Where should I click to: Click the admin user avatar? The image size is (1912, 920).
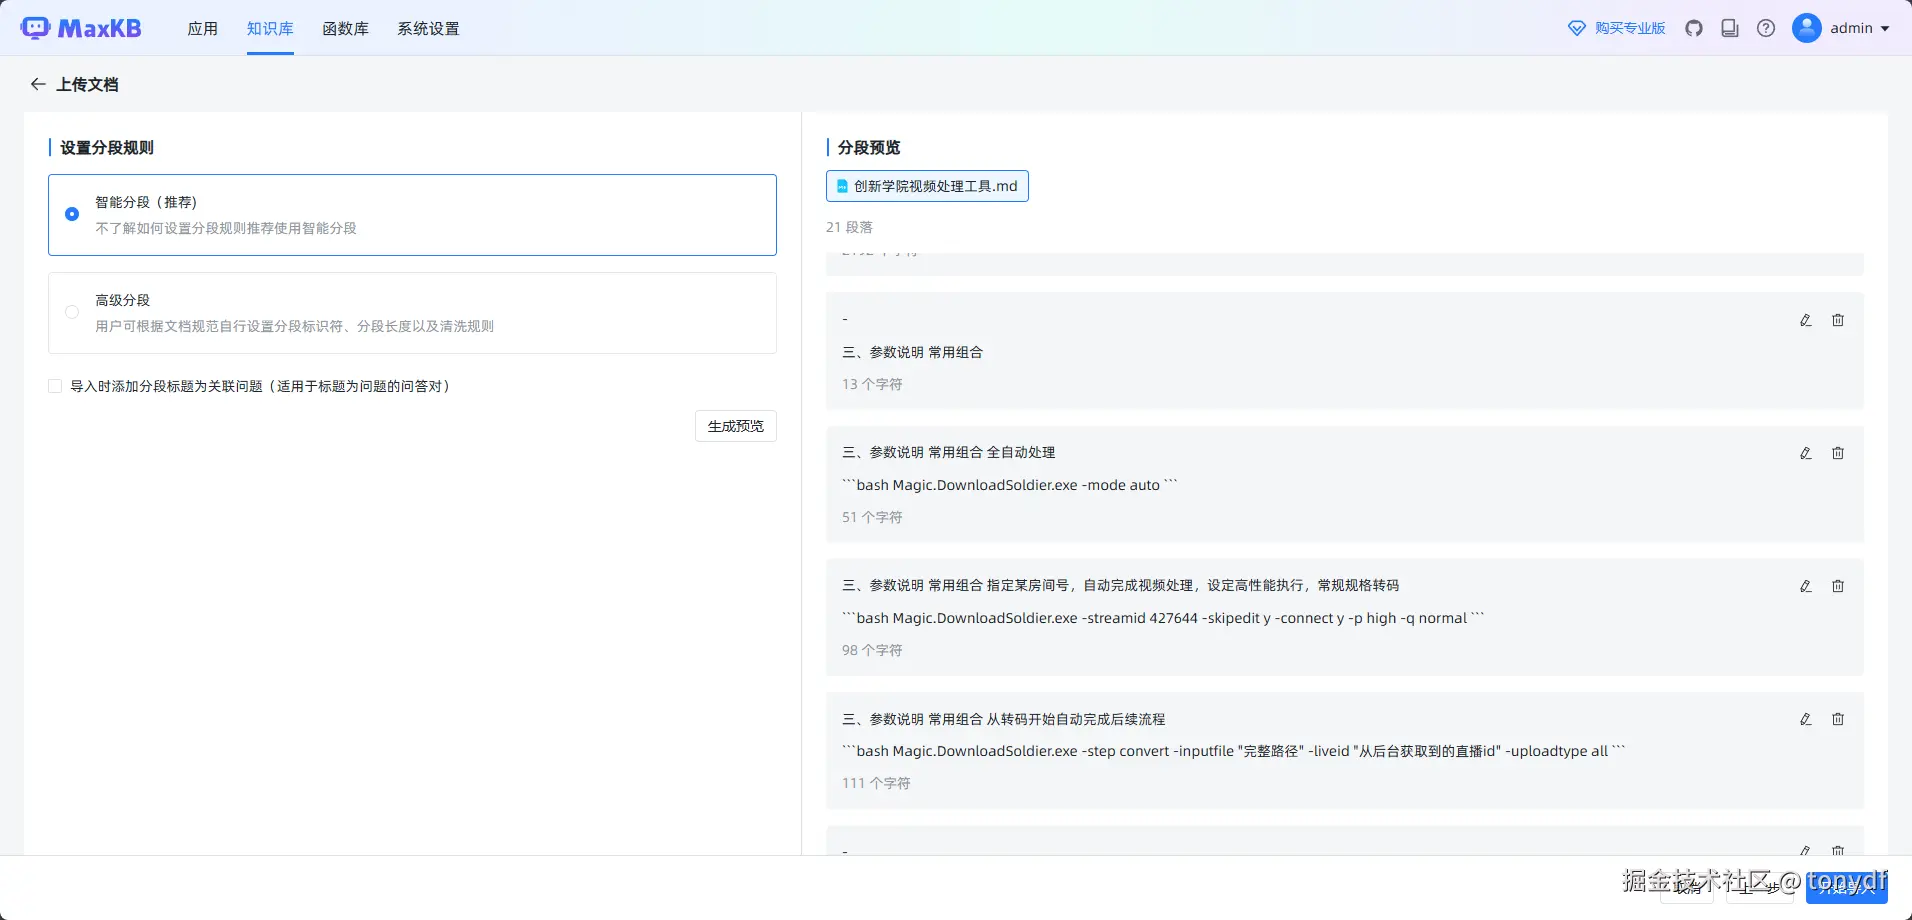1807,28
